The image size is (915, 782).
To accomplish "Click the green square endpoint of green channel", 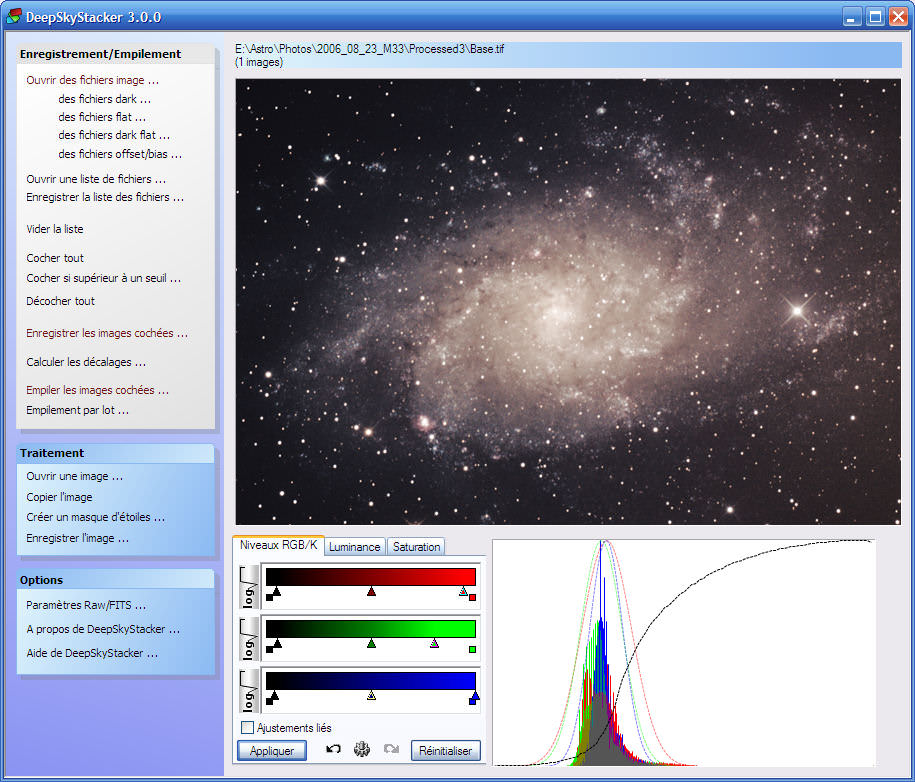I will (473, 650).
